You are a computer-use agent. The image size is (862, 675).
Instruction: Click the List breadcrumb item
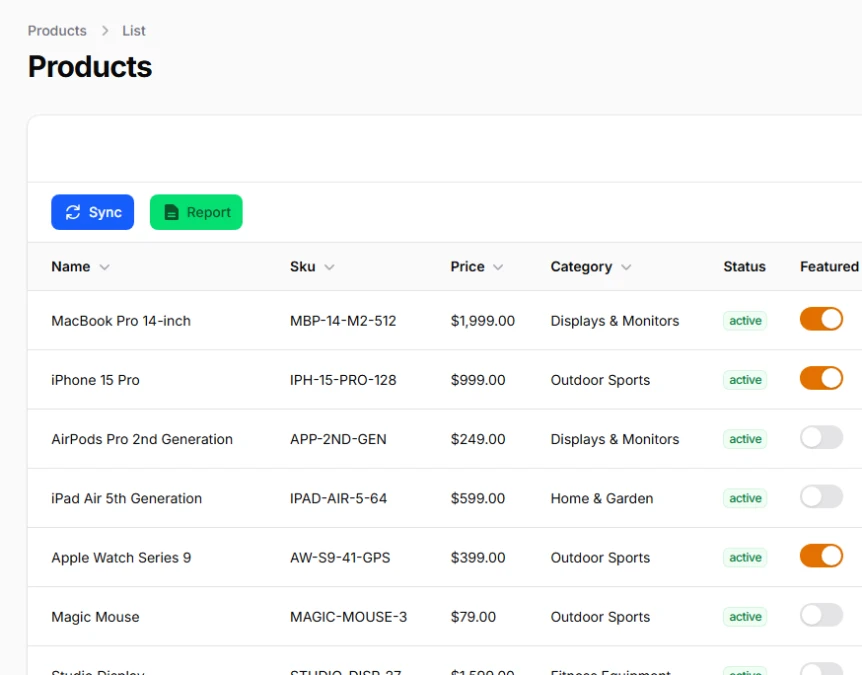click(134, 31)
